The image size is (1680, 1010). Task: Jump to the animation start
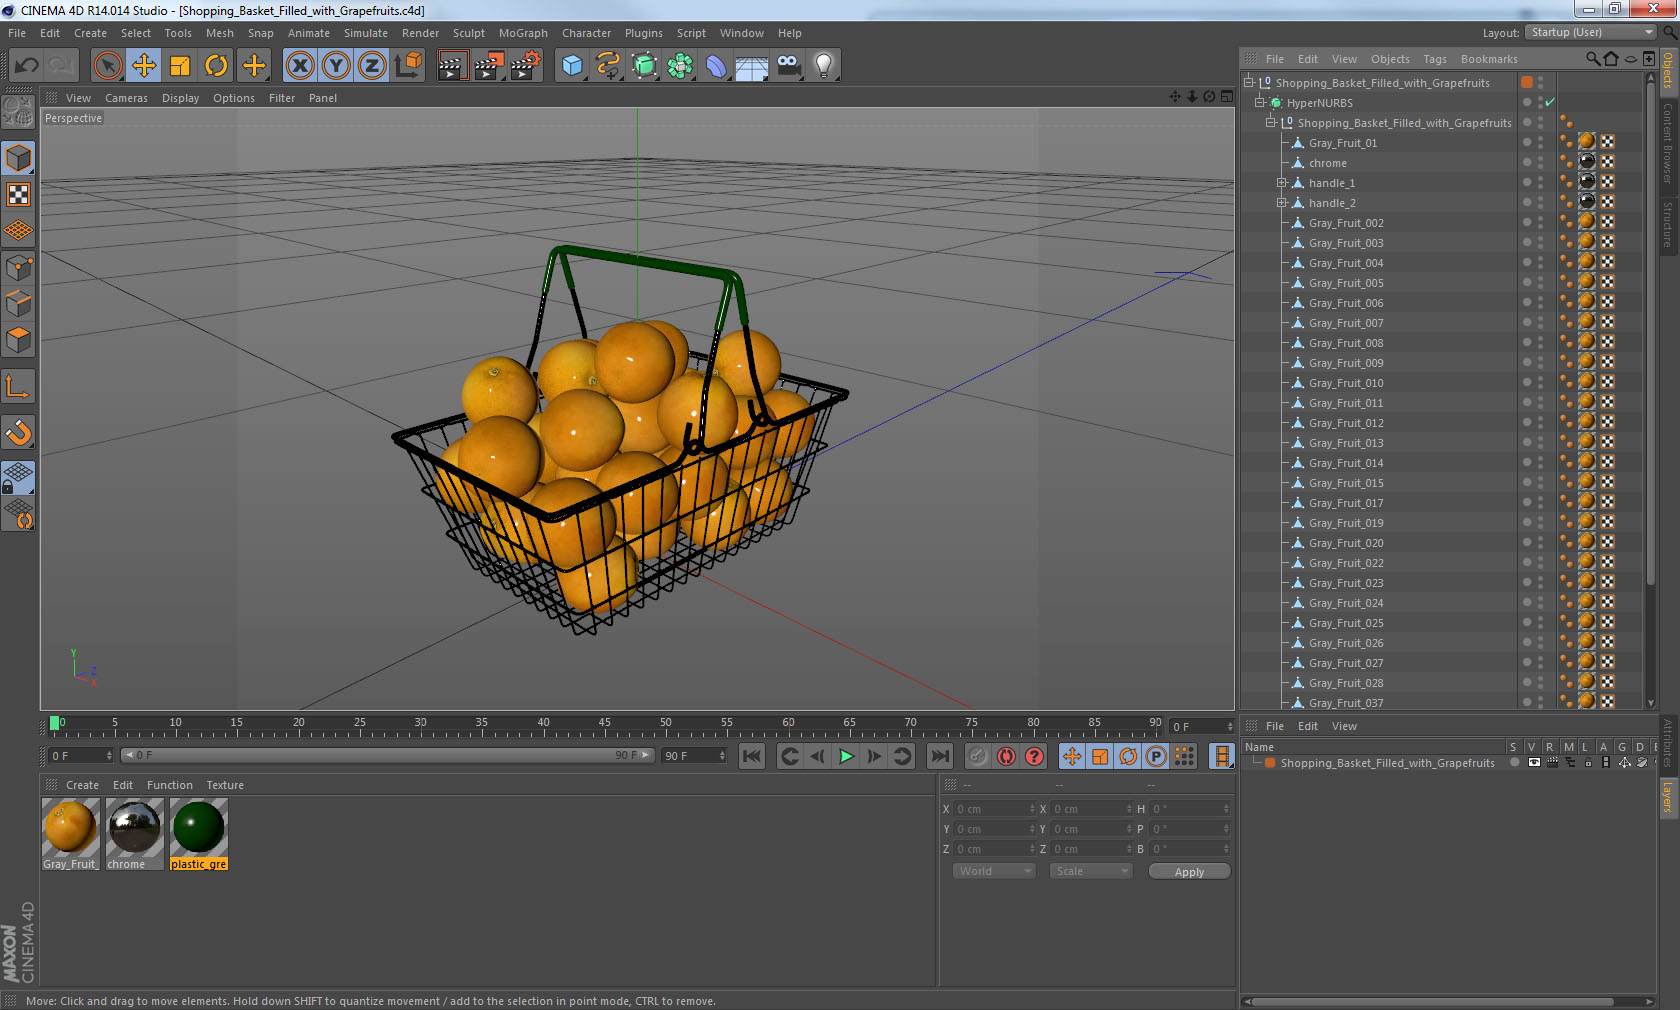coord(752,756)
